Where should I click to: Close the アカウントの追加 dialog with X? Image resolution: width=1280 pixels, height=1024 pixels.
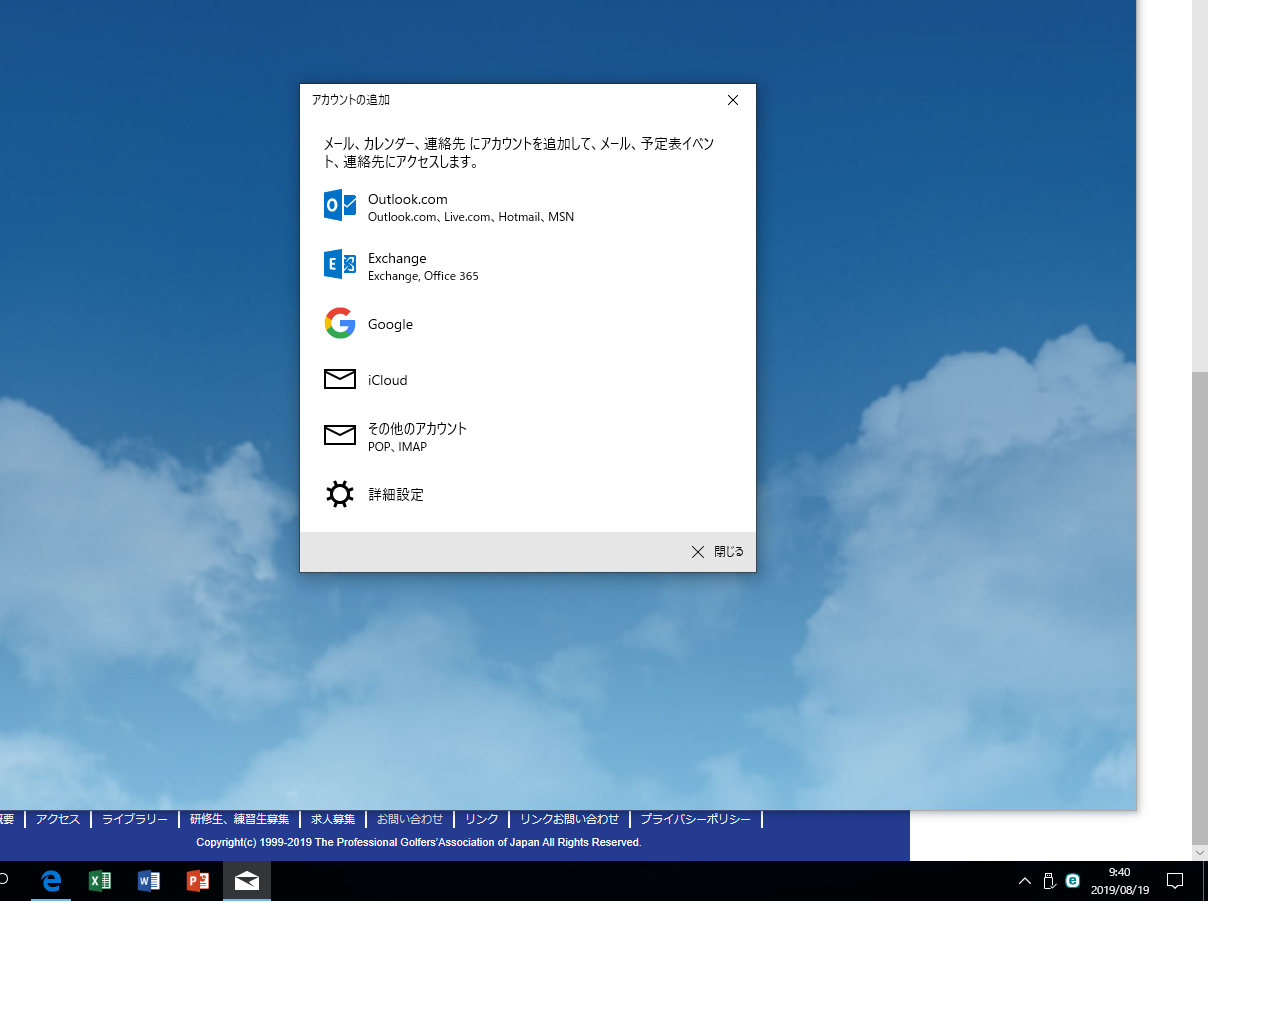coord(733,100)
